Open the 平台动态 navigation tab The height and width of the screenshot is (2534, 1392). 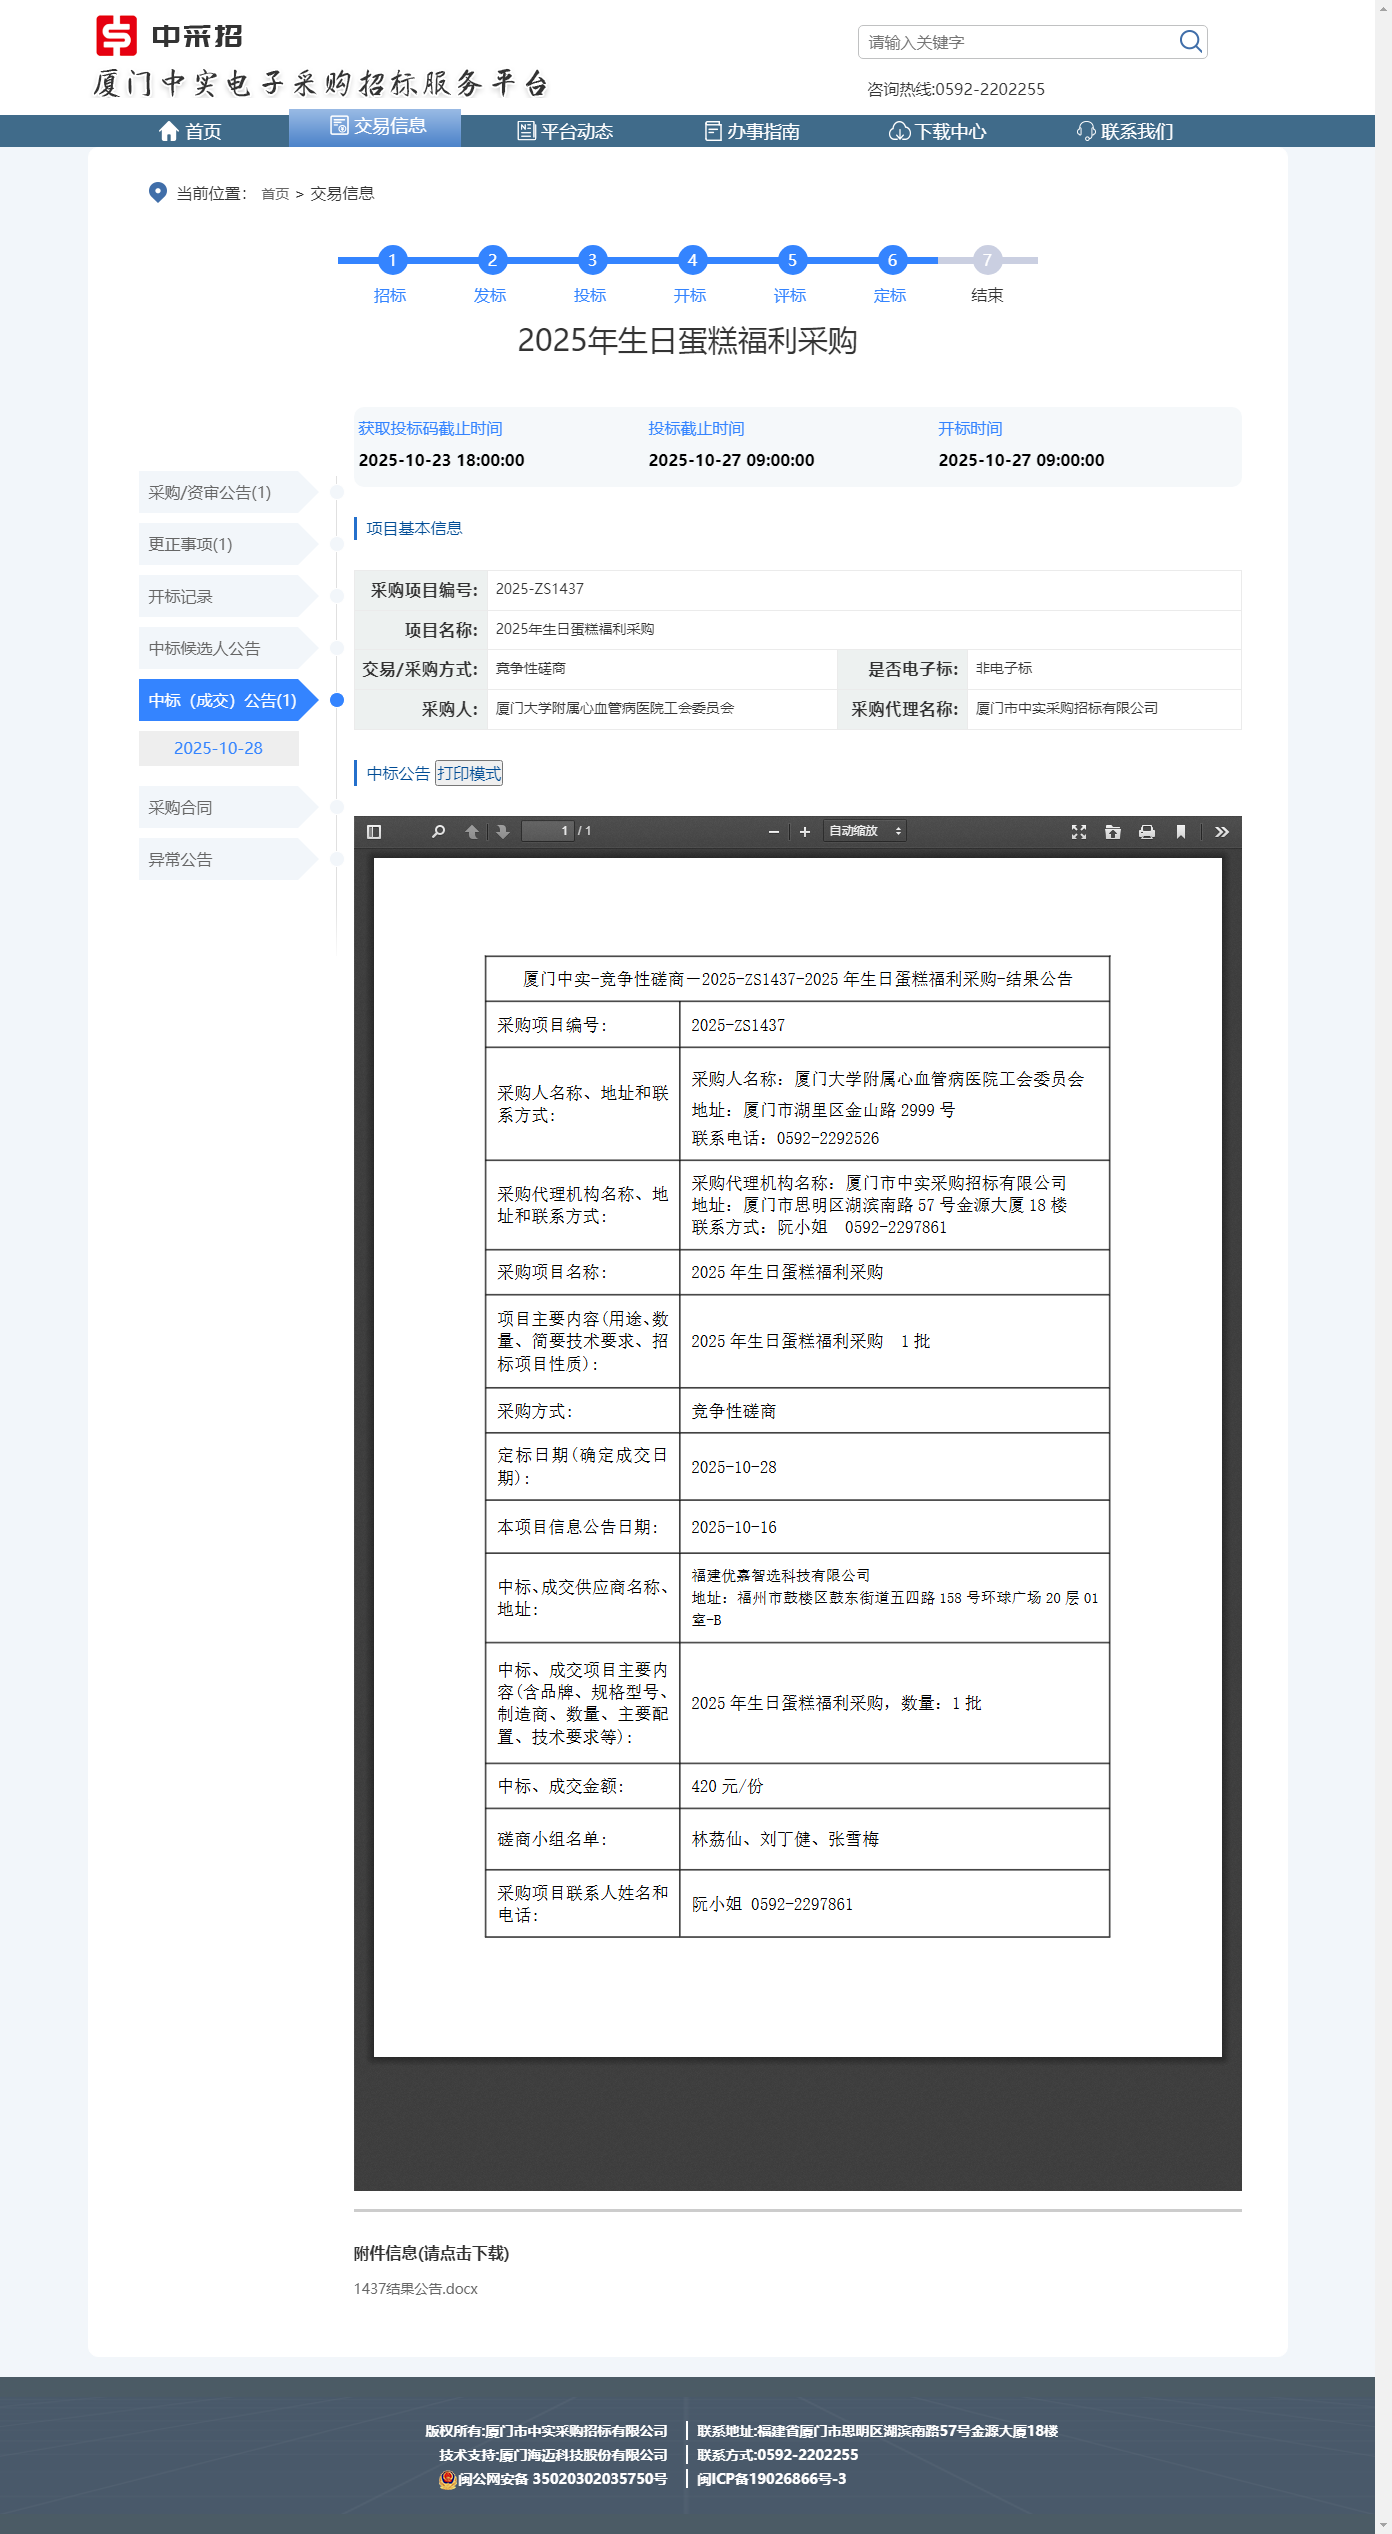coord(565,131)
